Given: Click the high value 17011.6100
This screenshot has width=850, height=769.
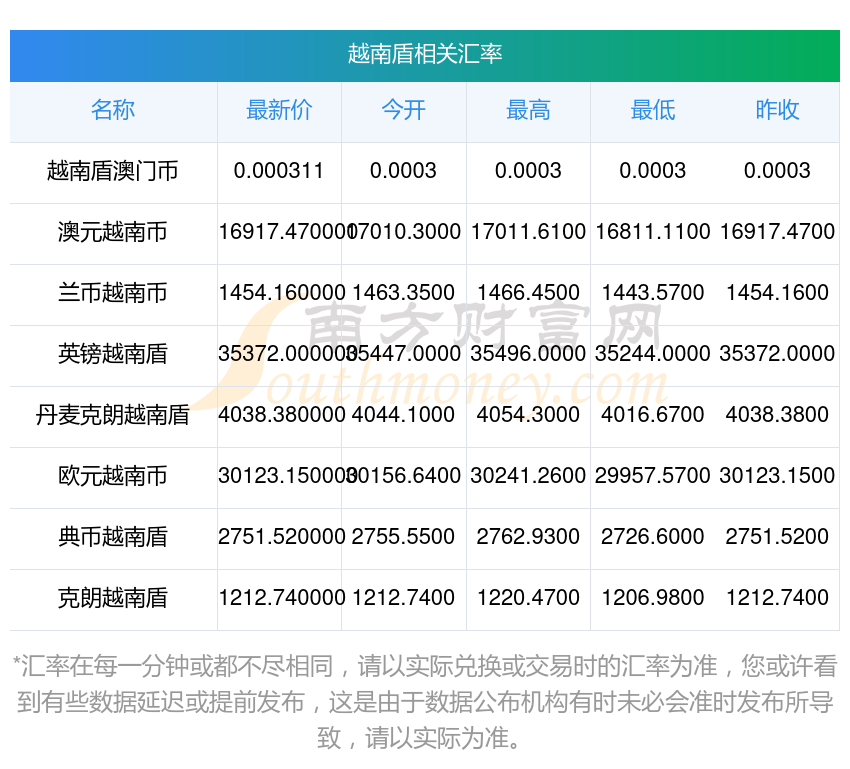Looking at the screenshot, I should pyautogui.click(x=529, y=232).
